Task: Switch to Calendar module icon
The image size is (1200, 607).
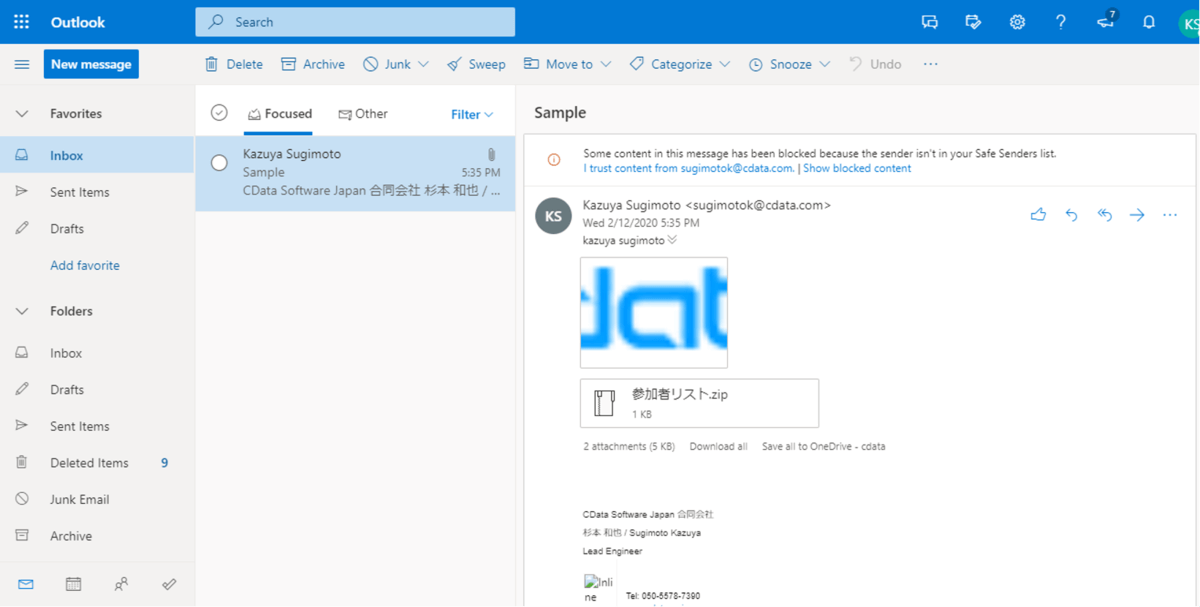Action: 73,584
